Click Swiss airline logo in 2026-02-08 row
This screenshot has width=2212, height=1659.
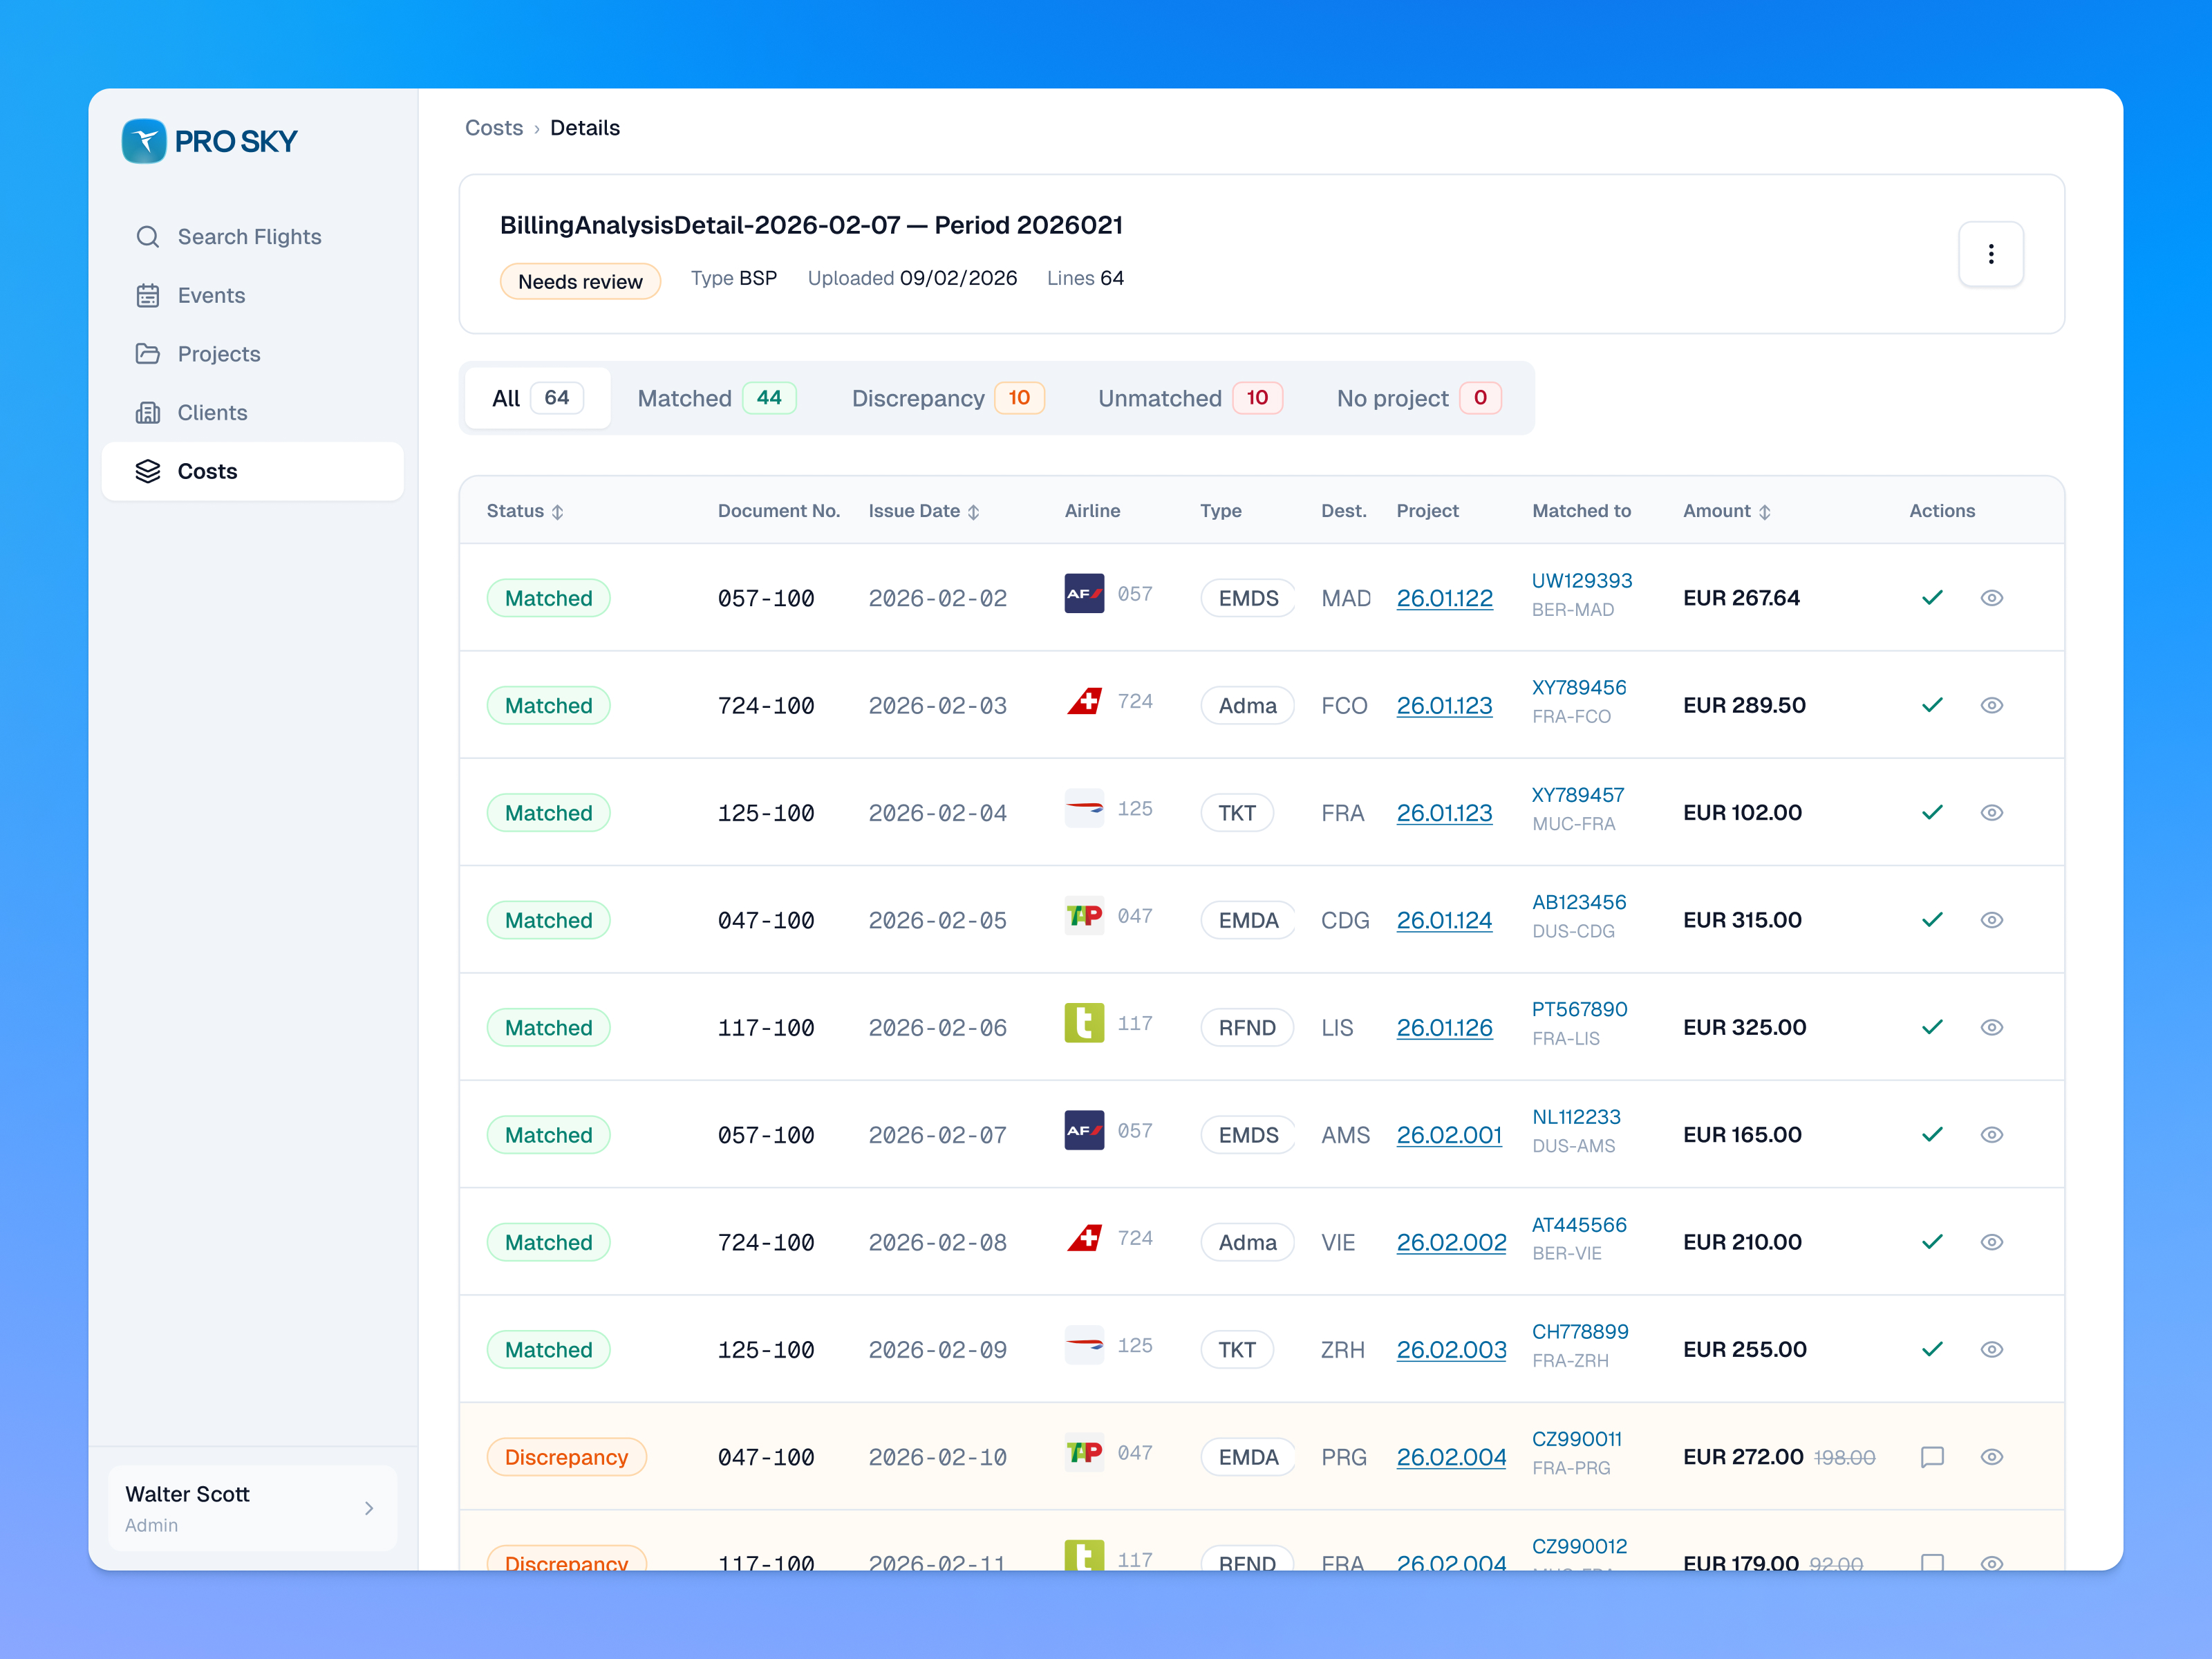tap(1084, 1238)
